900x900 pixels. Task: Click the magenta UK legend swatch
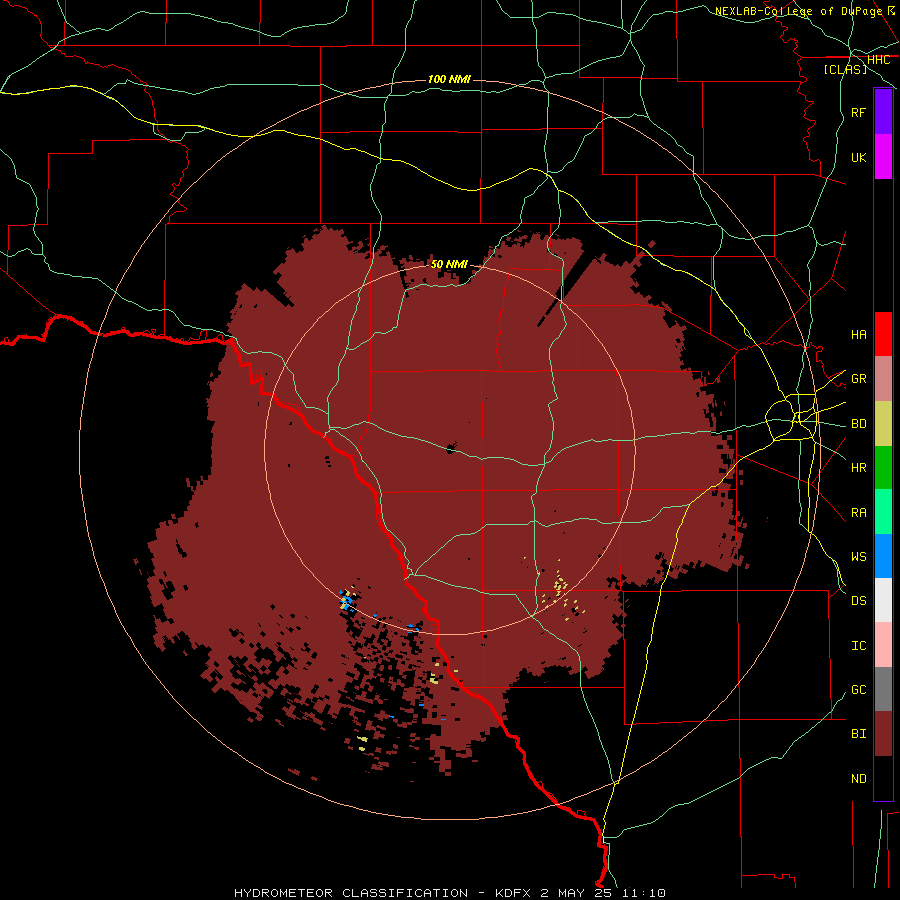tap(883, 156)
